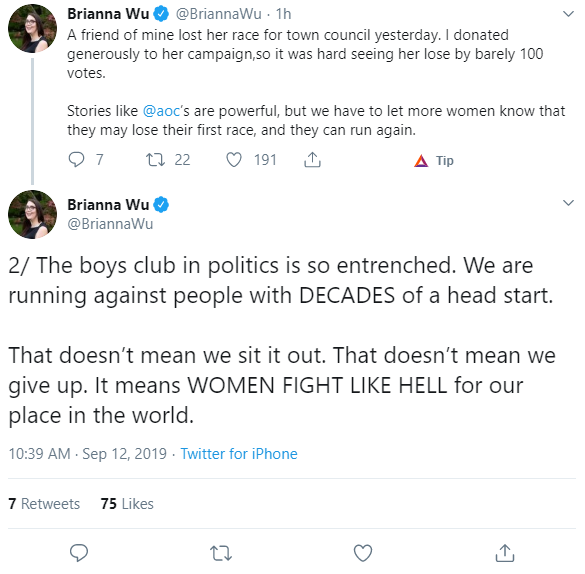Screen dimensions: 585x574
Task: Share the second tweet via bottom icon
Action: point(505,553)
